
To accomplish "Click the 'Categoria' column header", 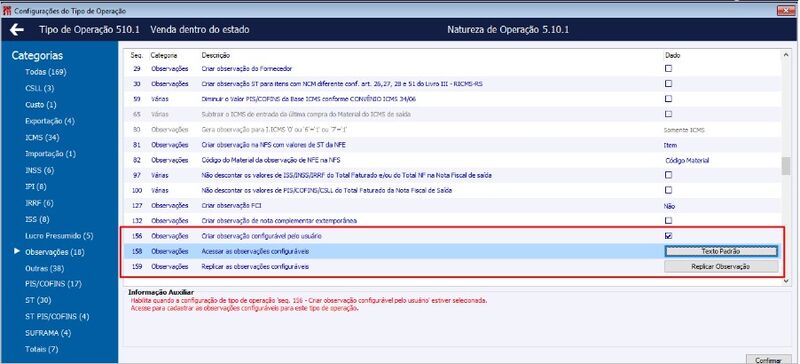I will point(163,55).
